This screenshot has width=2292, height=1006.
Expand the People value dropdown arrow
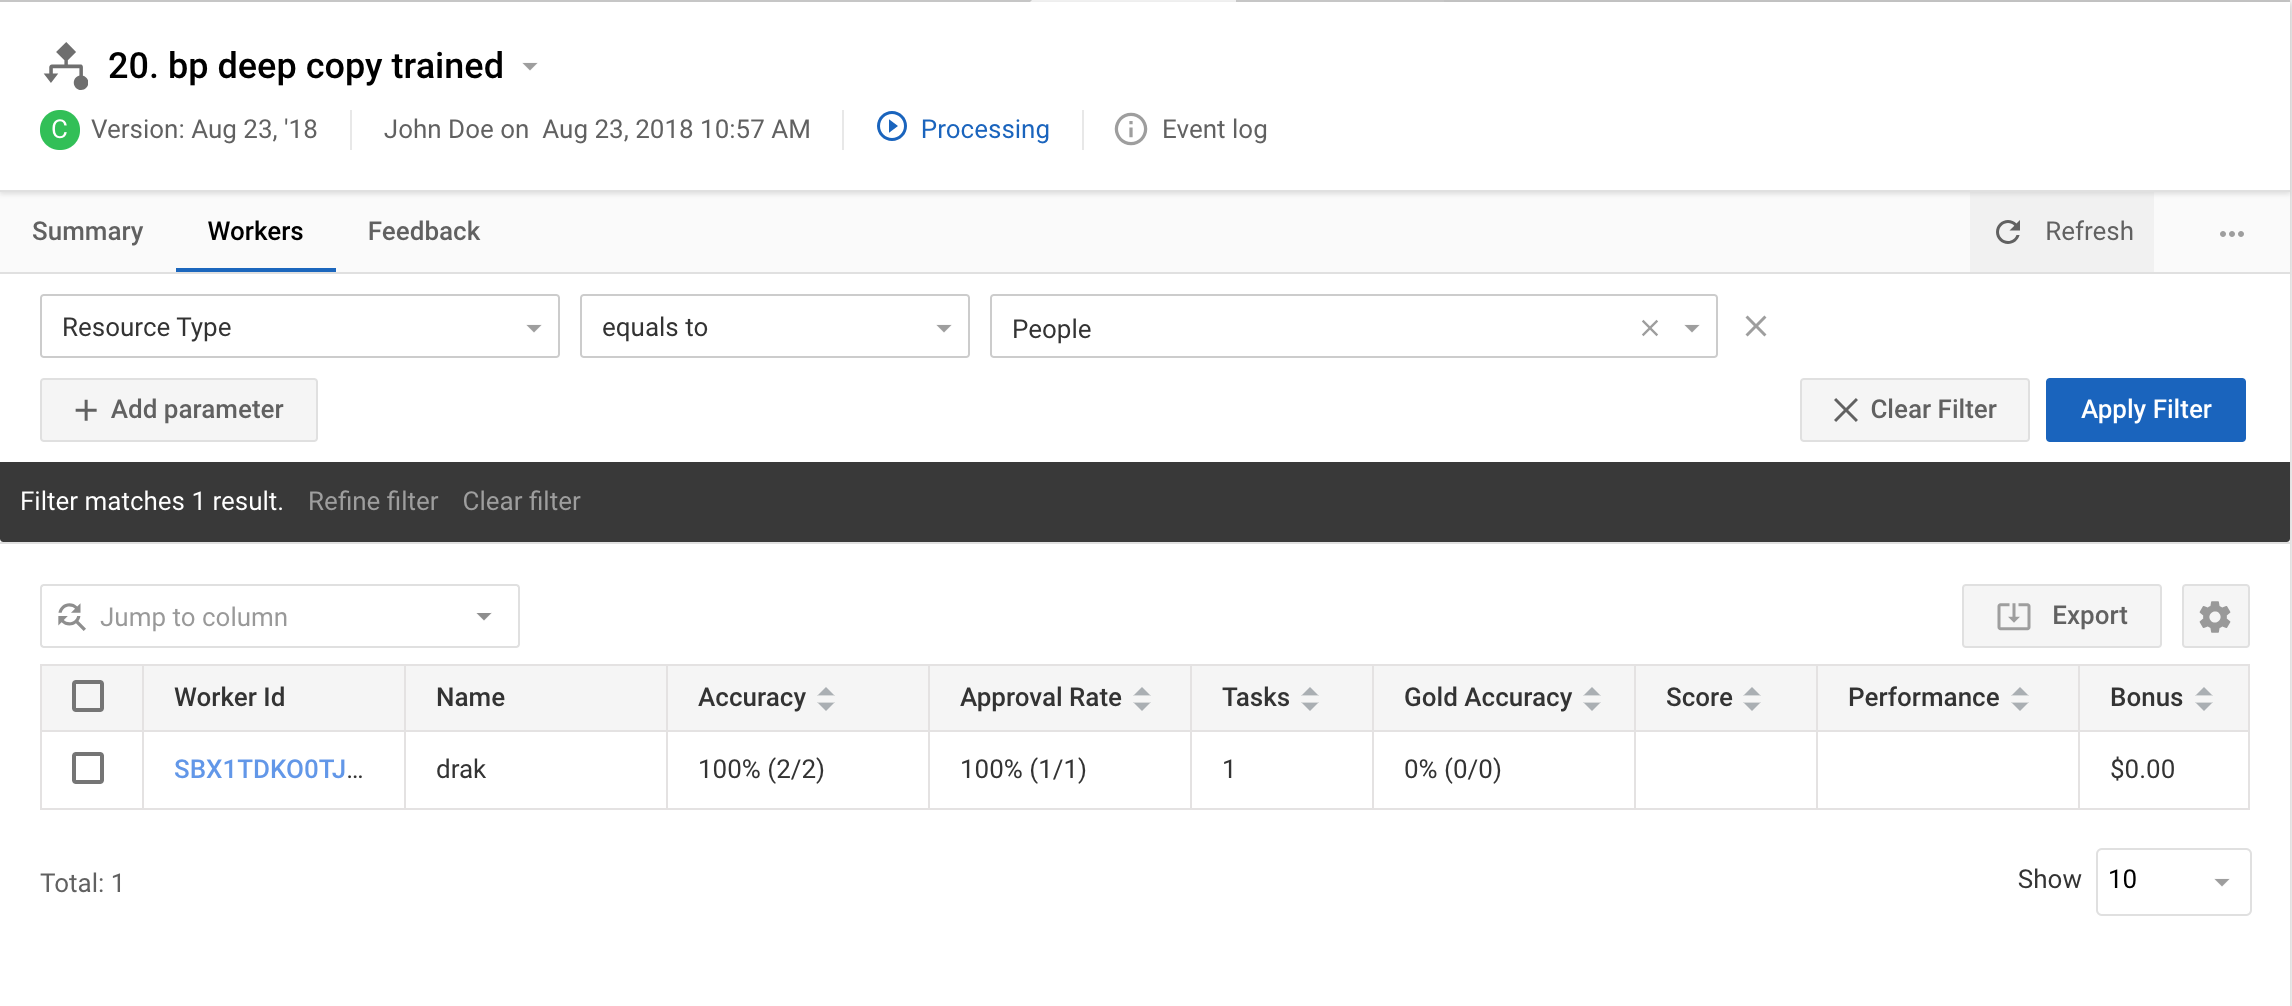point(1692,328)
